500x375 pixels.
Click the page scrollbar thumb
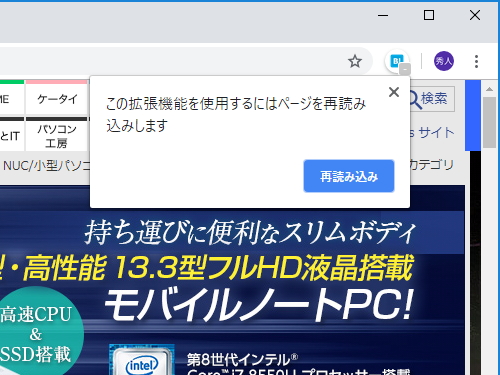click(489, 122)
